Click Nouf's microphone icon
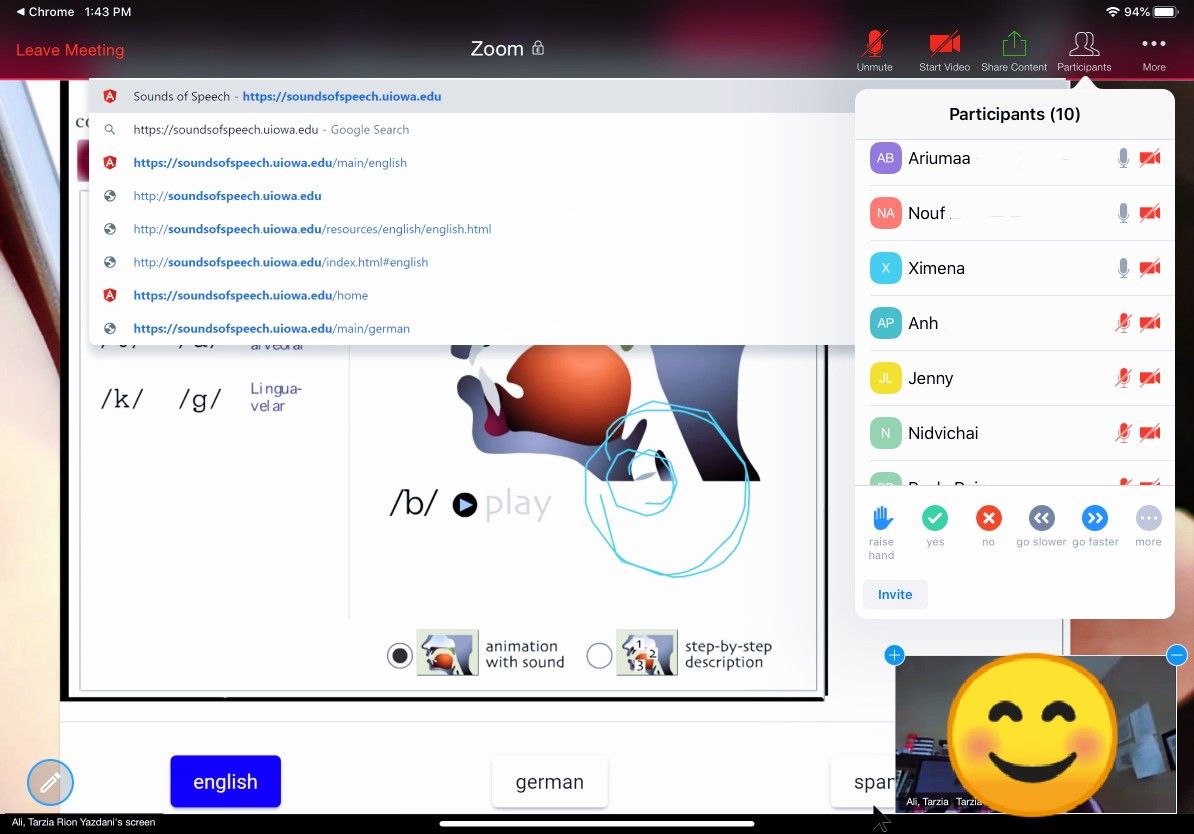This screenshot has height=834, width=1194. 1123,213
